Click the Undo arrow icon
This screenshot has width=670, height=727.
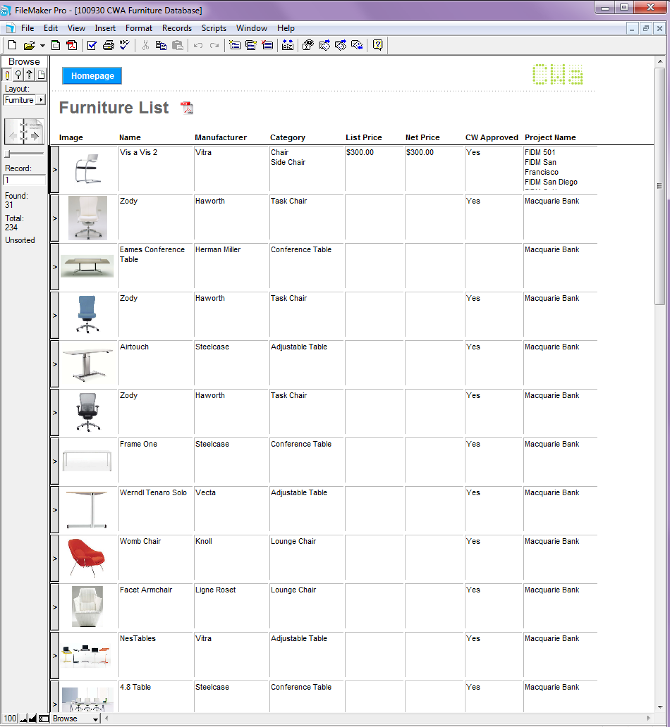pyautogui.click(x=198, y=45)
